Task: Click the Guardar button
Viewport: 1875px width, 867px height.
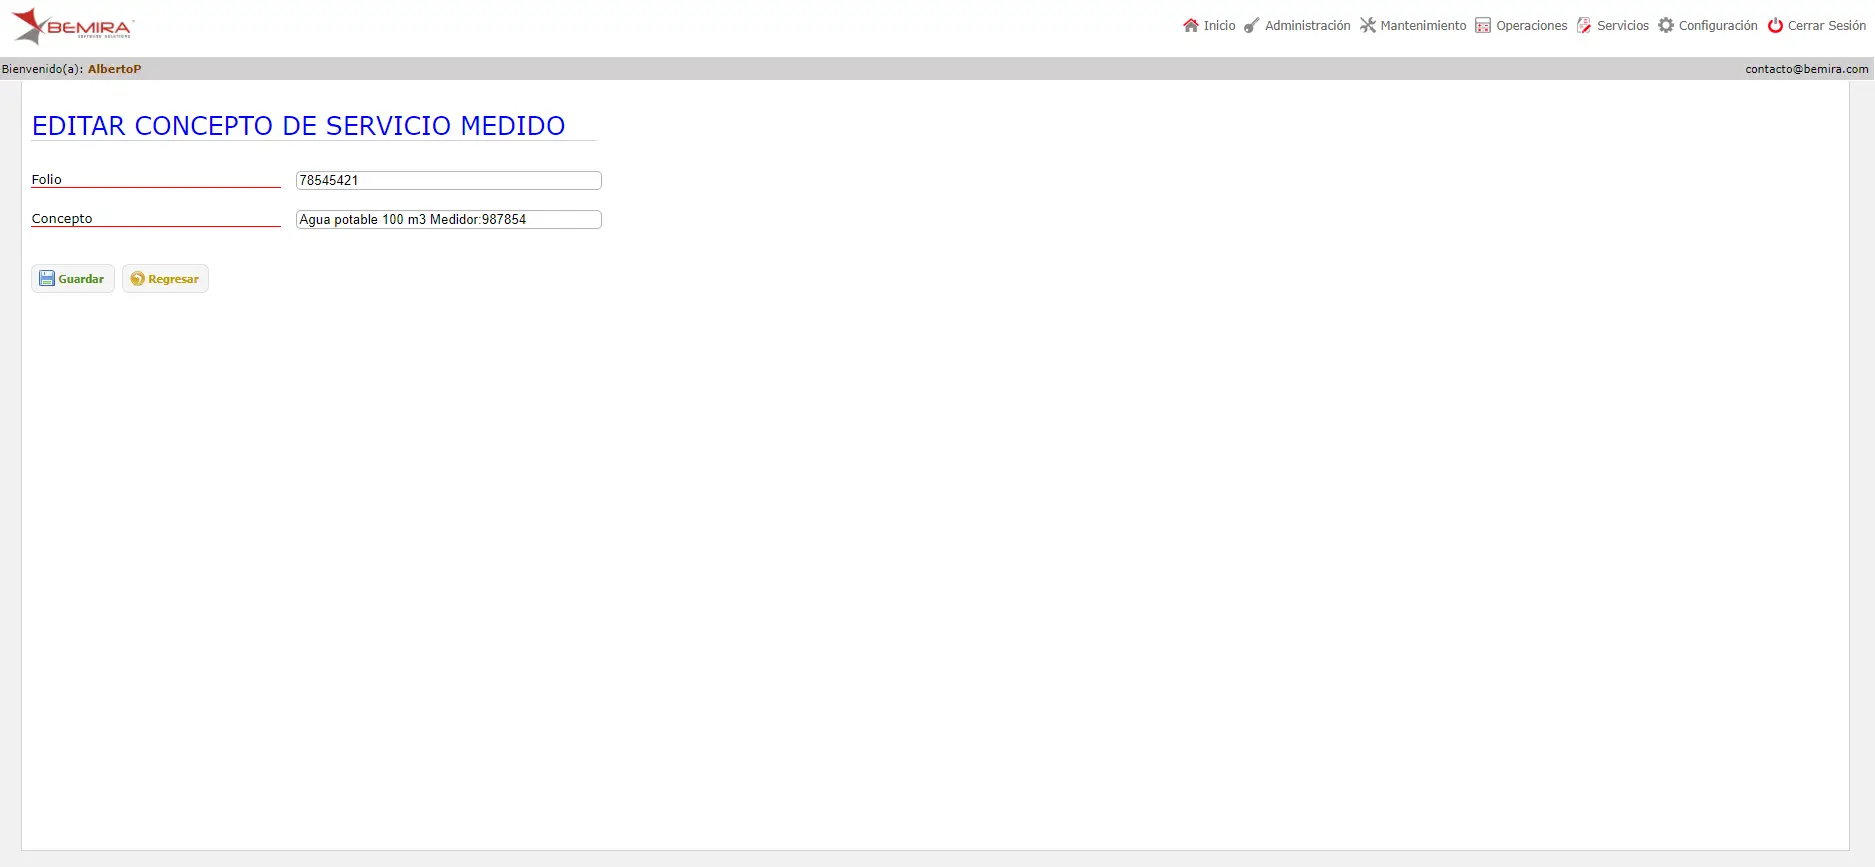Action: pyautogui.click(x=73, y=279)
